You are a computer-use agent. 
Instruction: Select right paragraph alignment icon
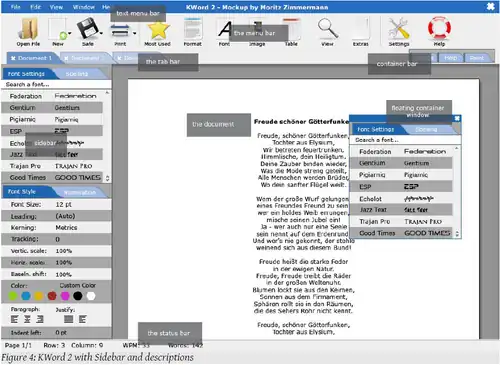(x=40, y=319)
